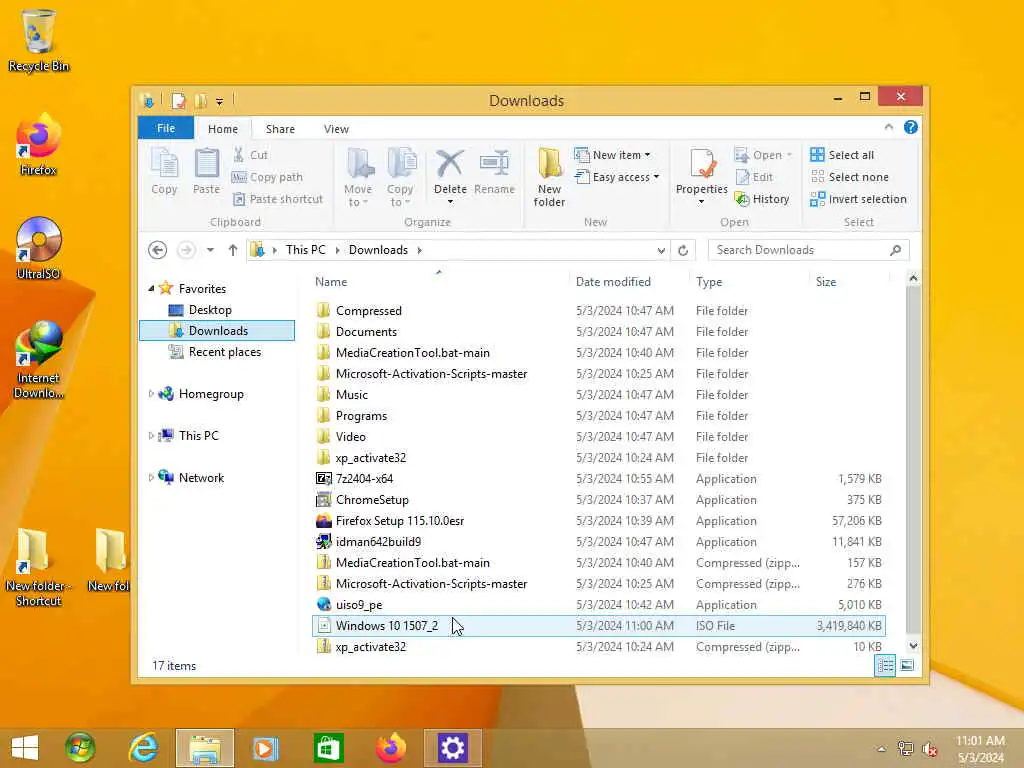Open Firefox from the taskbar
Screen dimensions: 1024x768
coord(391,748)
